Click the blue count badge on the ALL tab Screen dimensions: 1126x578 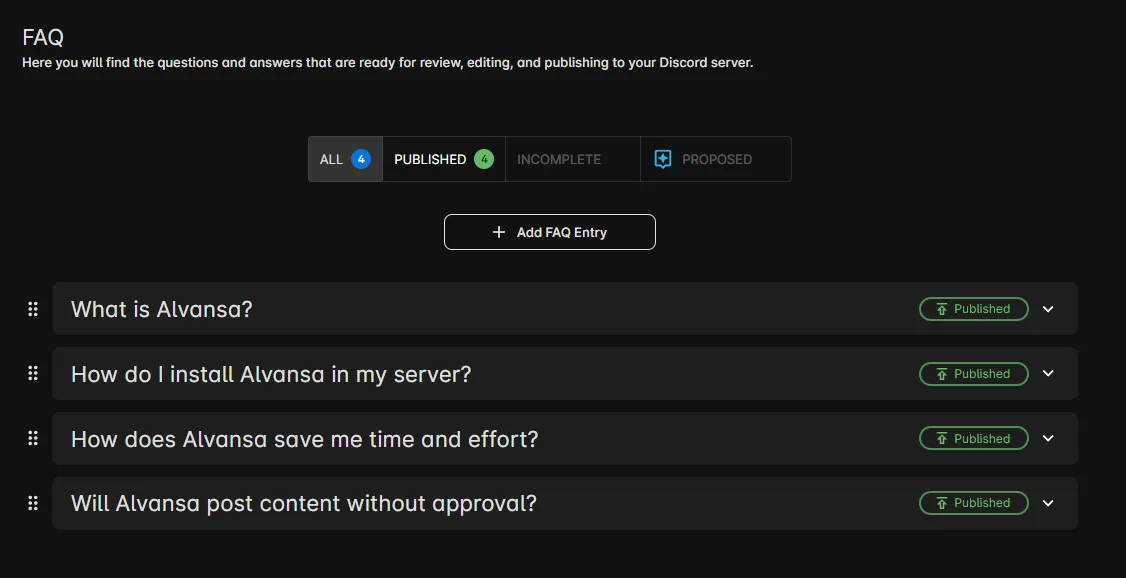point(359,158)
